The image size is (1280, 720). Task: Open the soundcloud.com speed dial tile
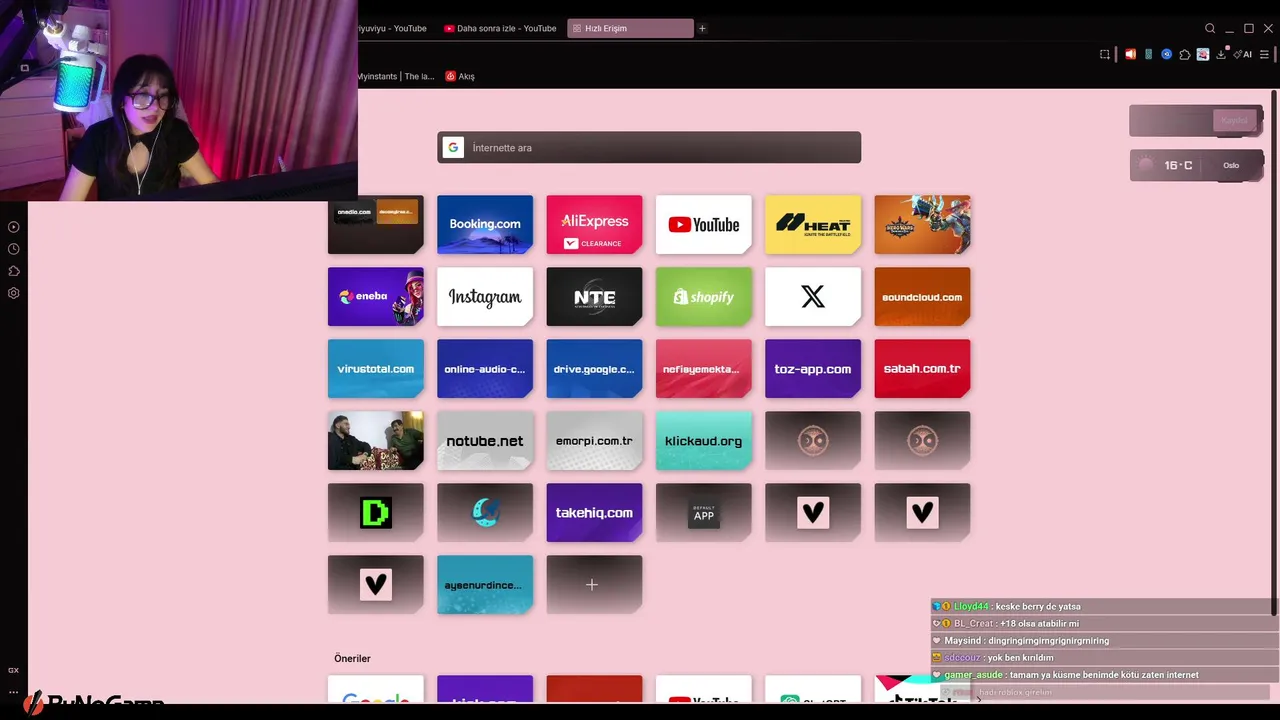coord(922,296)
